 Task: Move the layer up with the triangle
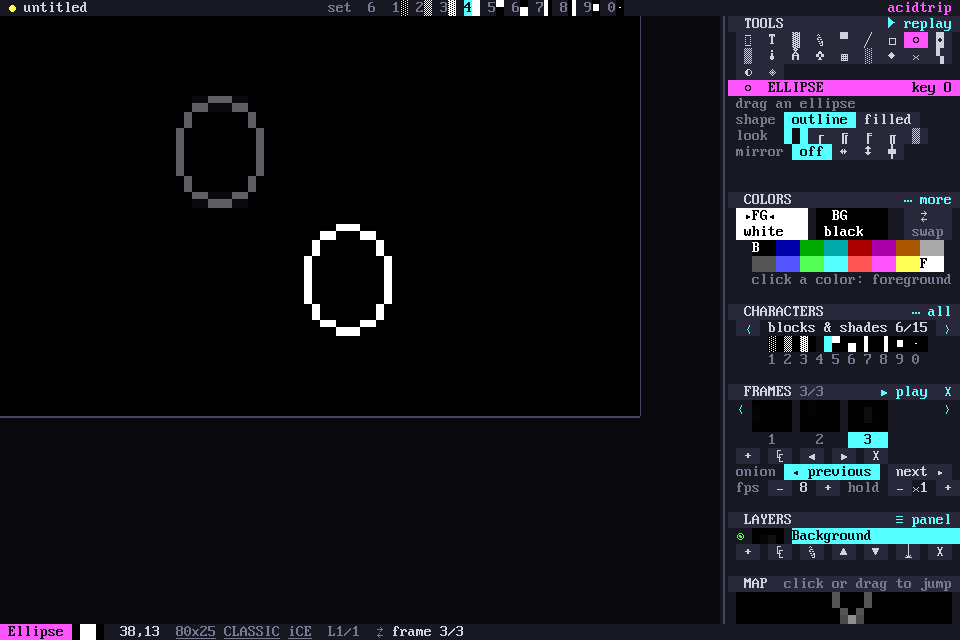point(844,552)
